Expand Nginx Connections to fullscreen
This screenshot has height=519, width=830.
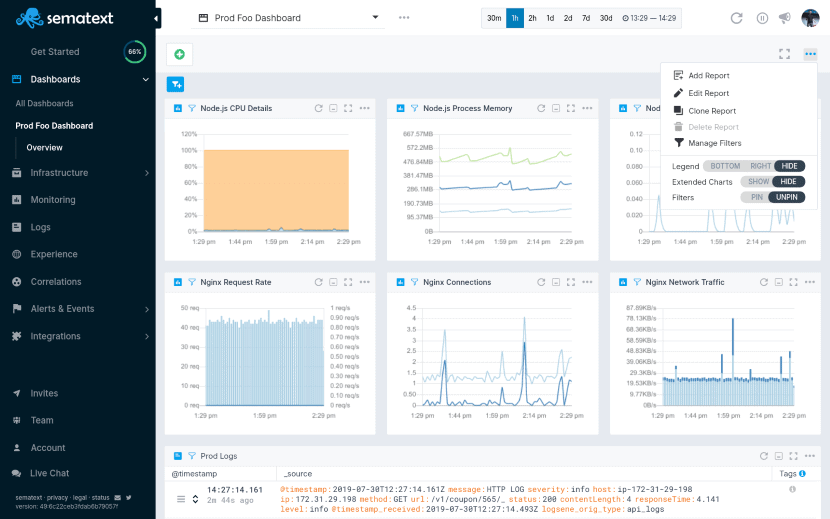pyautogui.click(x=571, y=282)
